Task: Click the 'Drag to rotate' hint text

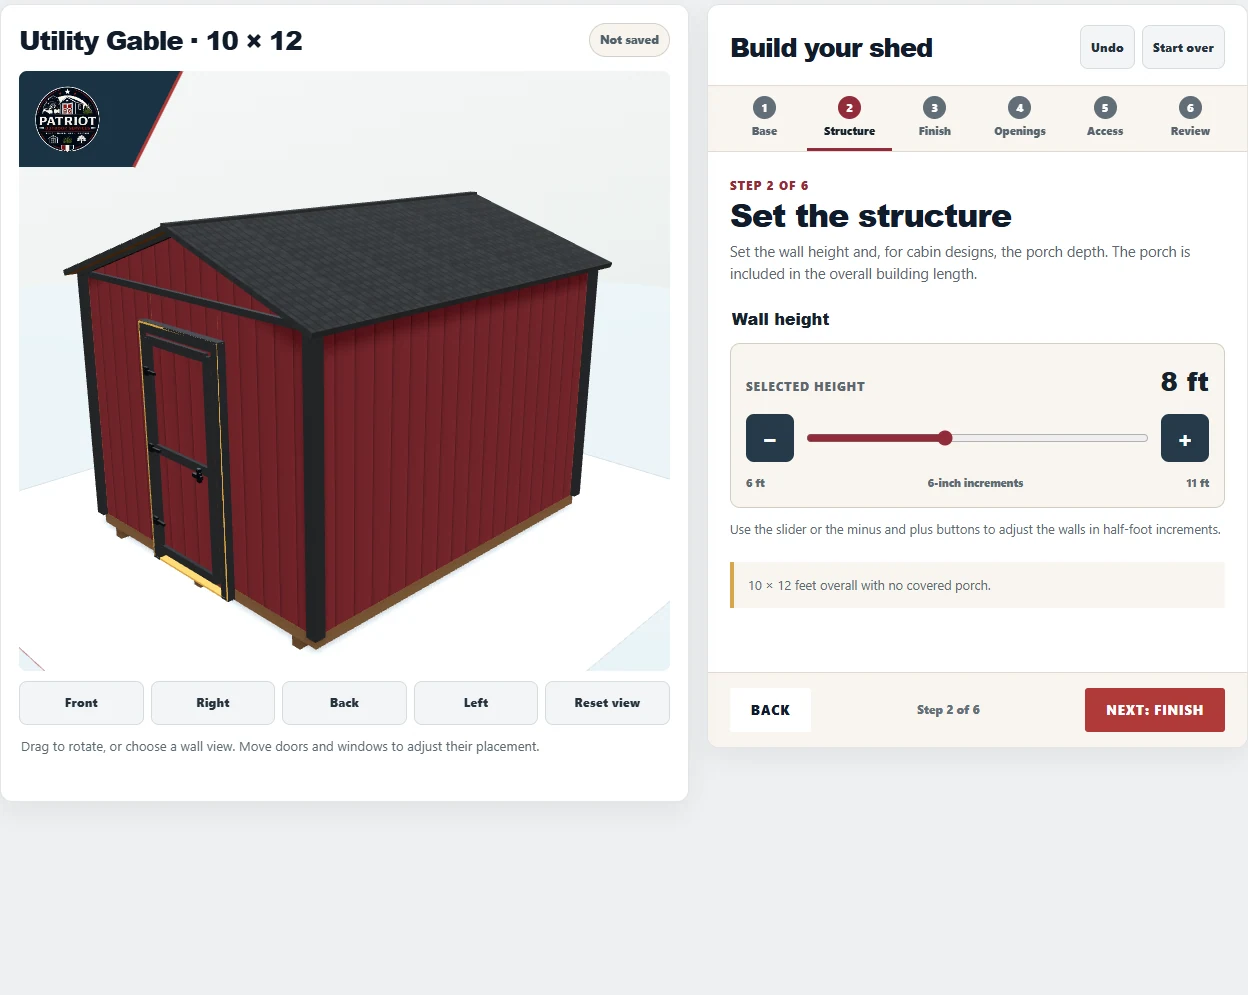Action: [x=280, y=747]
